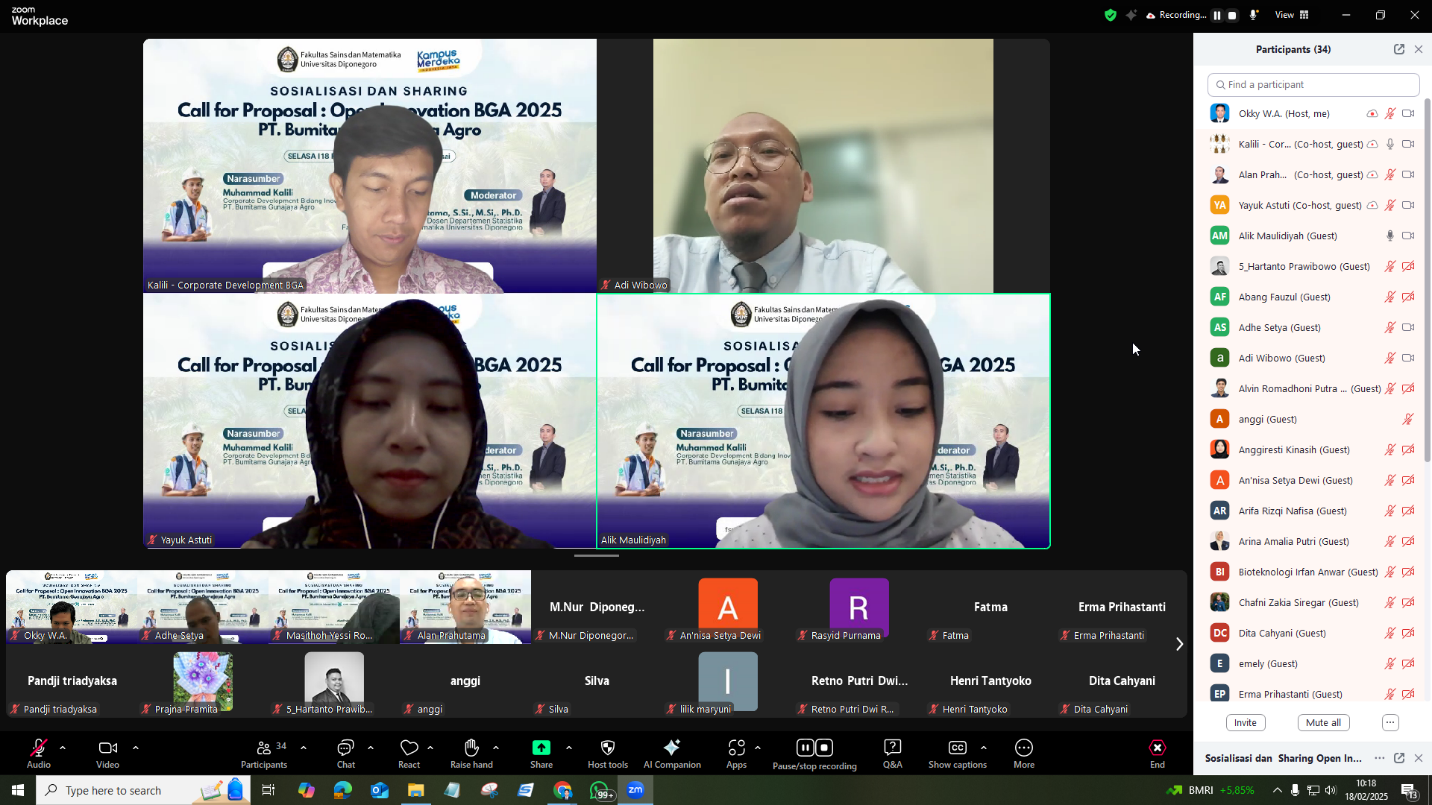Close the Participants panel
Screen dimensions: 1432x805
click(1418, 49)
